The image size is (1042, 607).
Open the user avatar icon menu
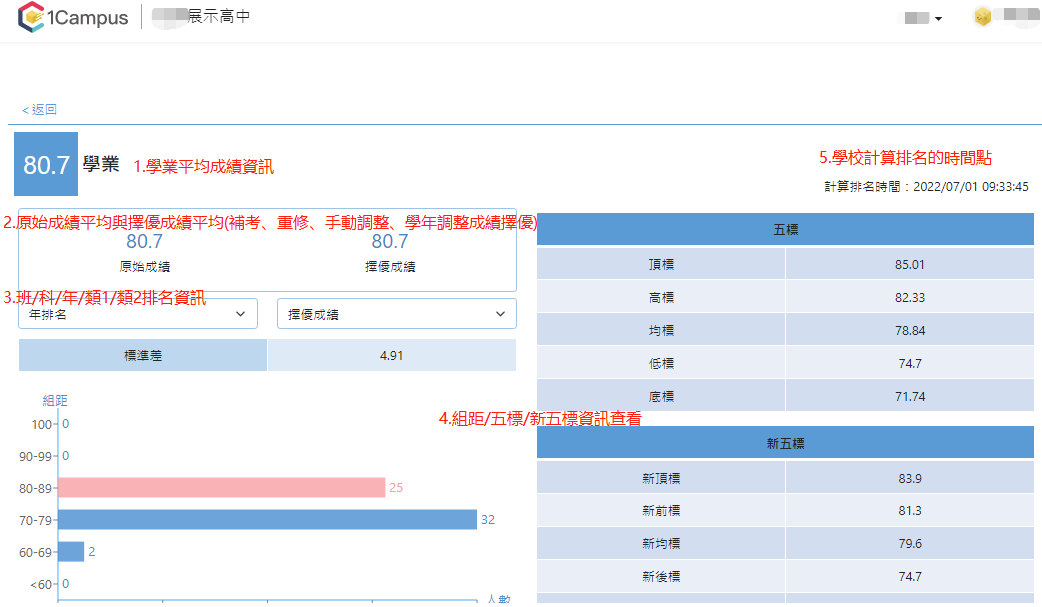(x=982, y=17)
